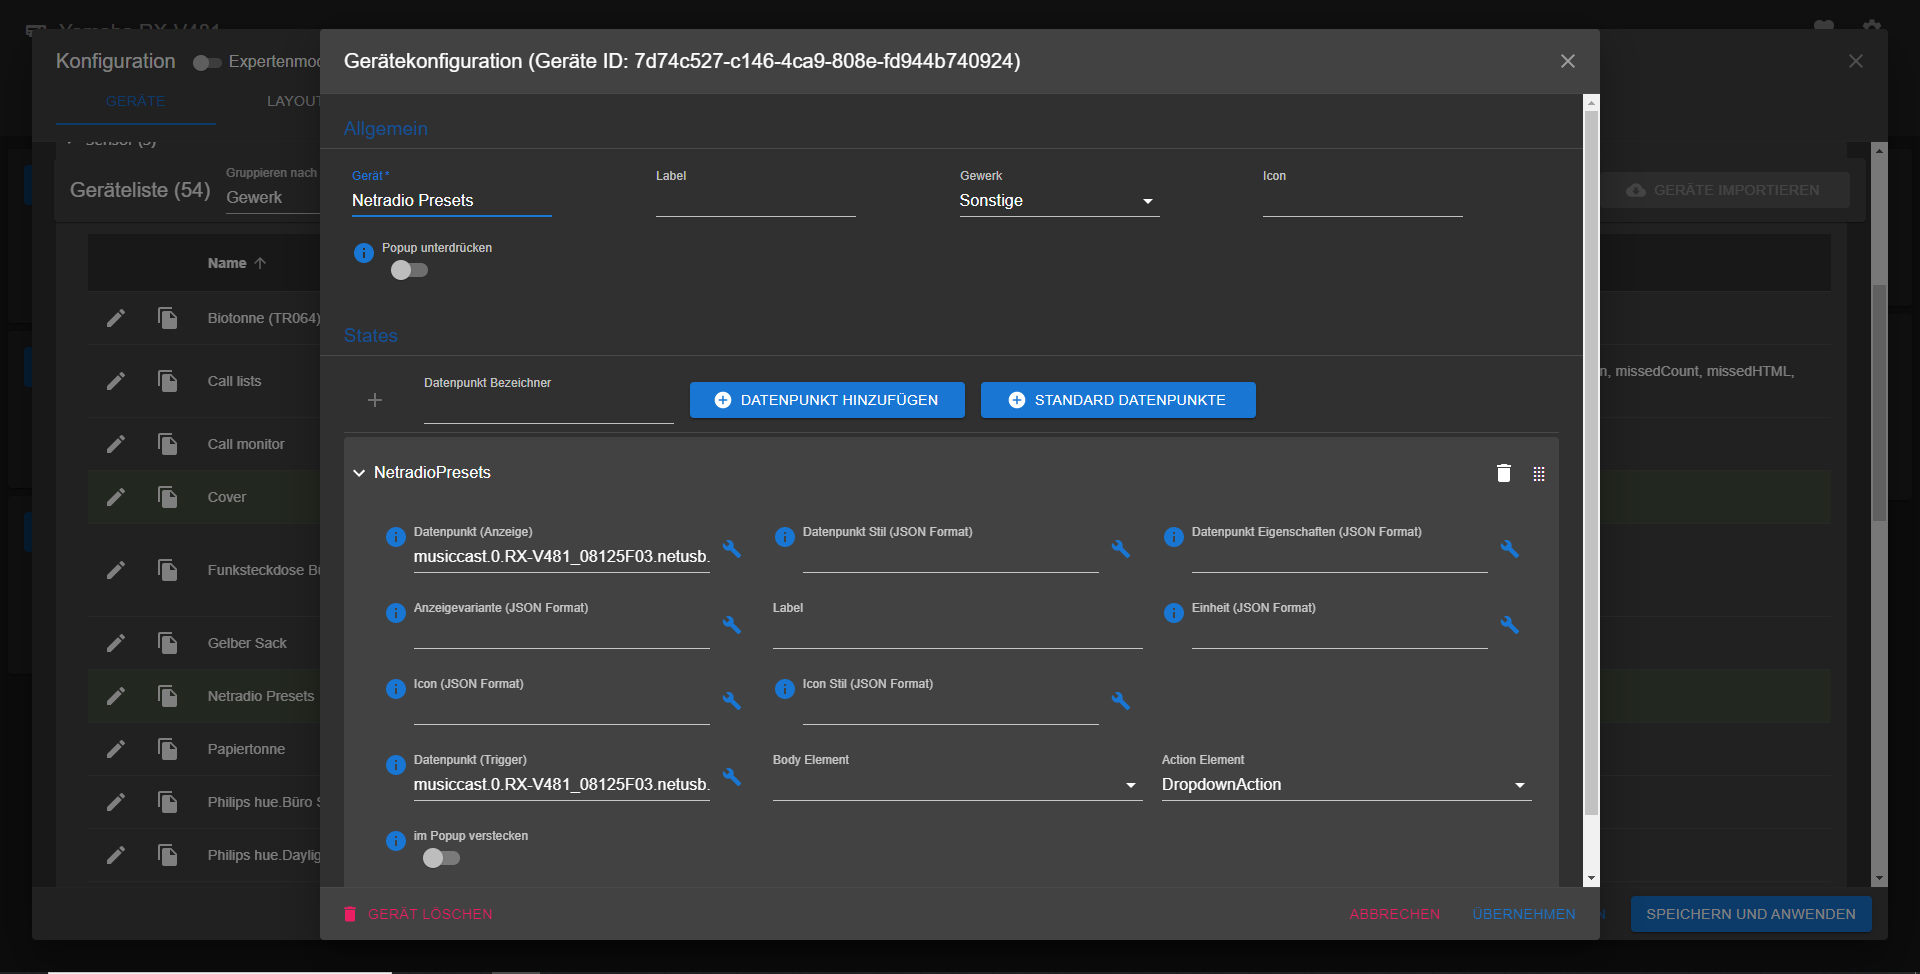Viewport: 1920px width, 974px height.
Task: Copy the Call lists device
Action: pyautogui.click(x=167, y=381)
